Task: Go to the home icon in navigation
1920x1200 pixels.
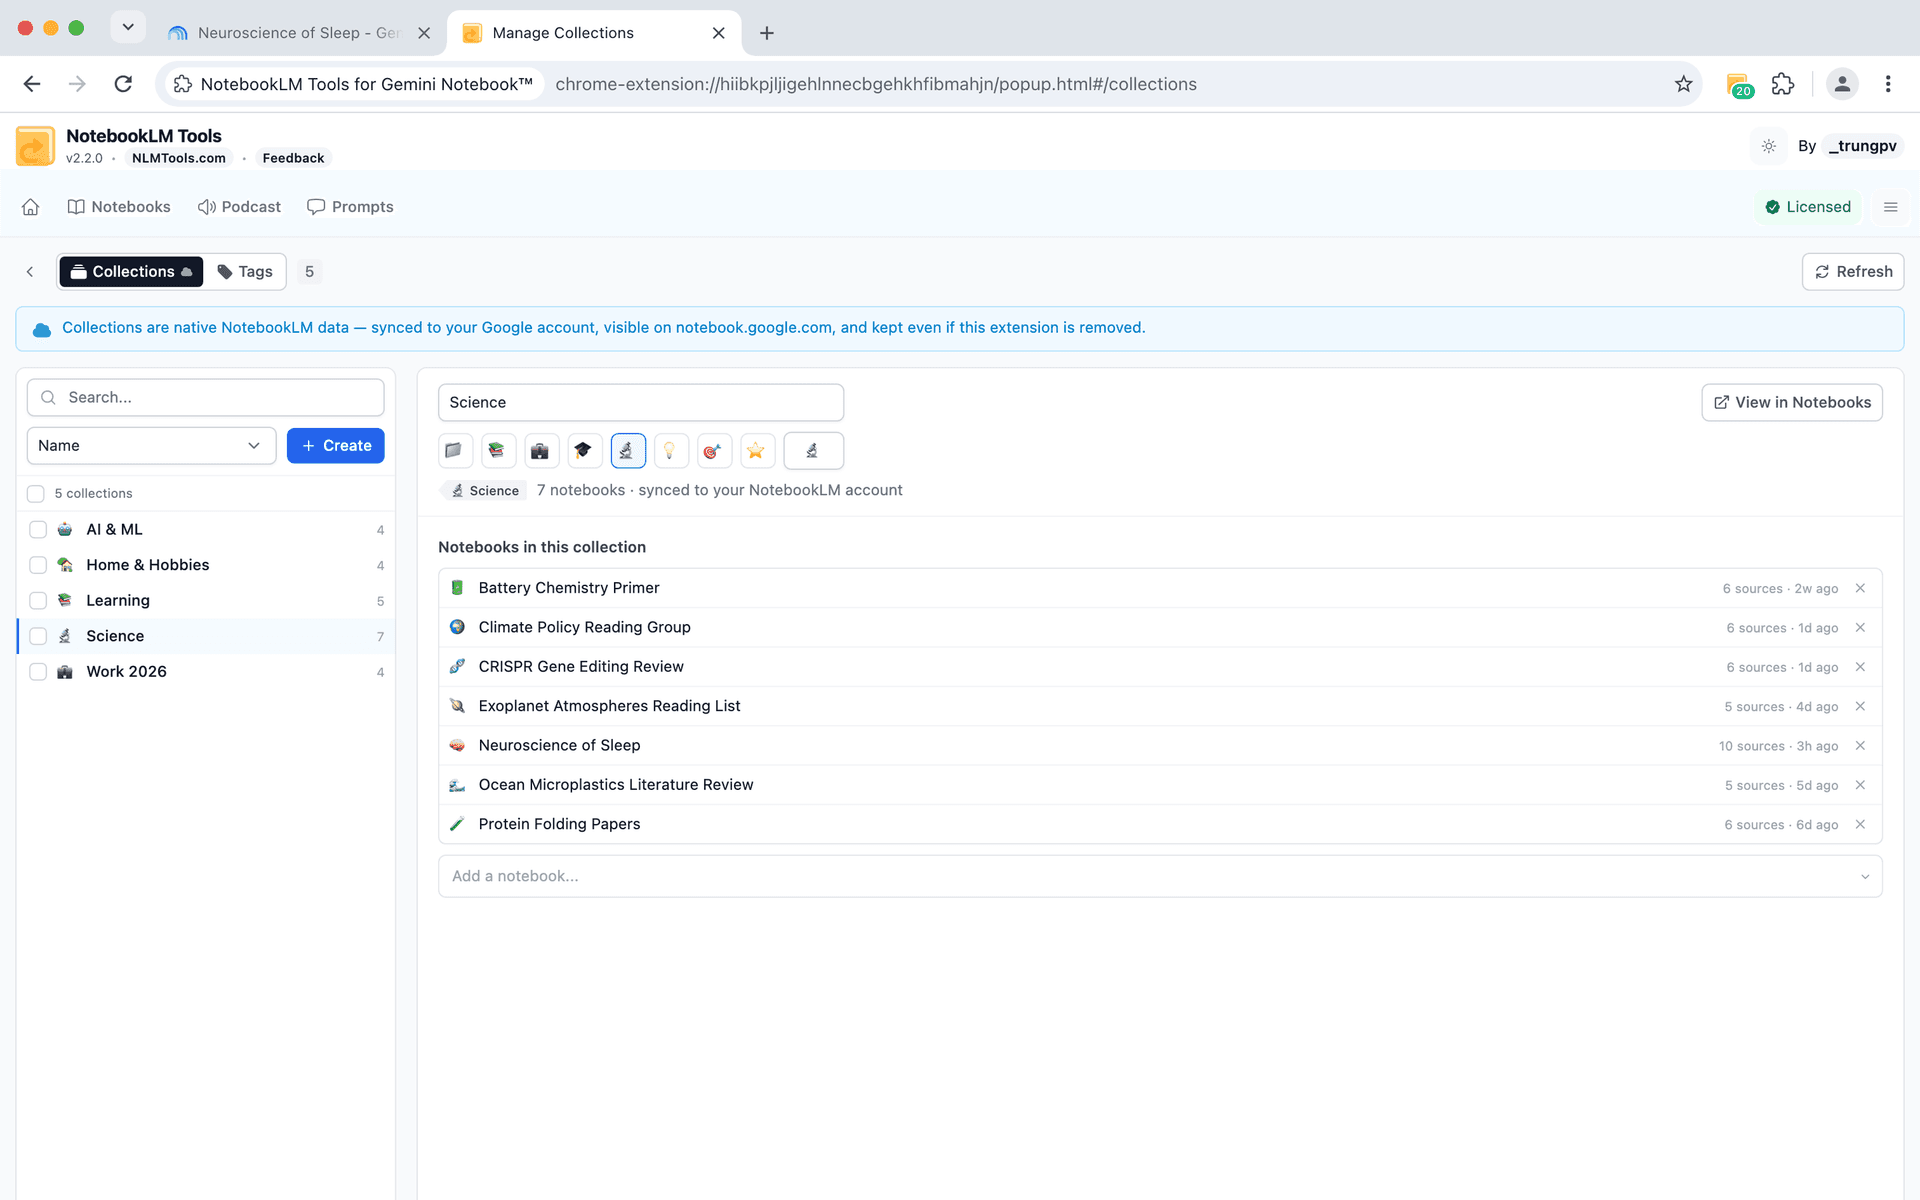Action: point(31,207)
